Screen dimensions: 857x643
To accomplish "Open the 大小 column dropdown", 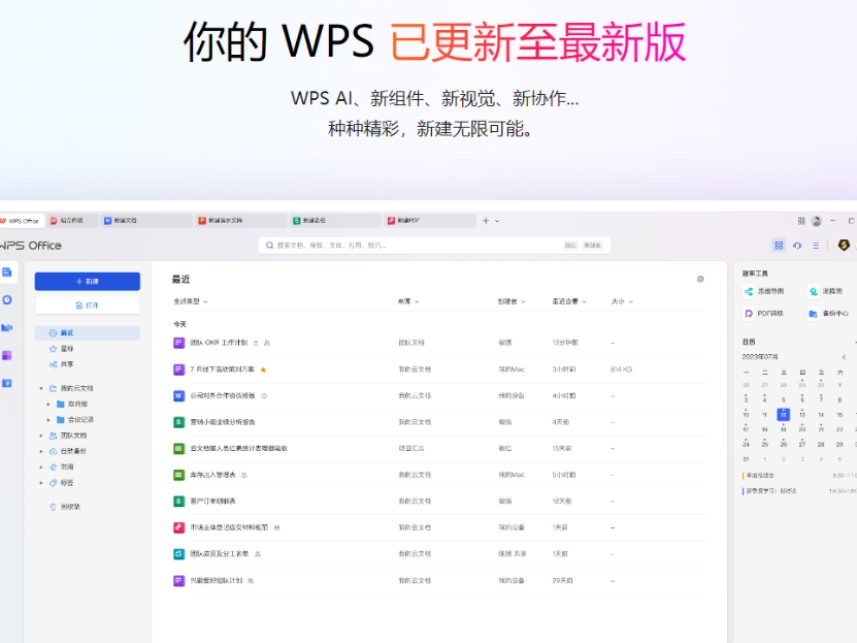I will click(622, 301).
